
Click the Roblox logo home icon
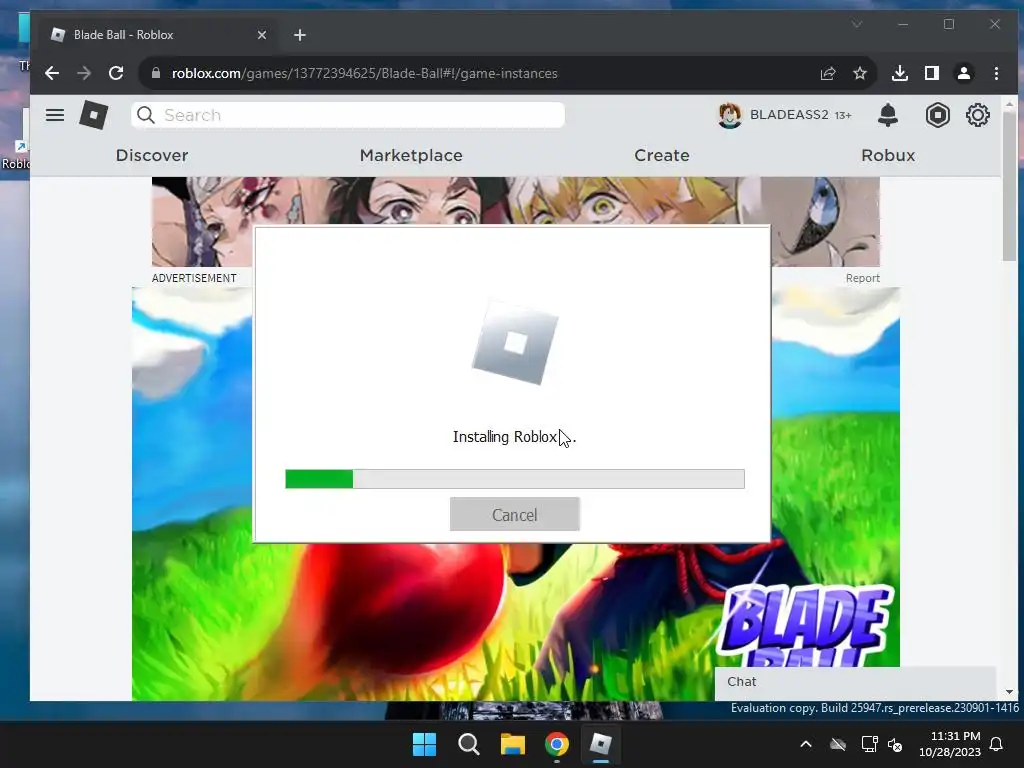93,116
